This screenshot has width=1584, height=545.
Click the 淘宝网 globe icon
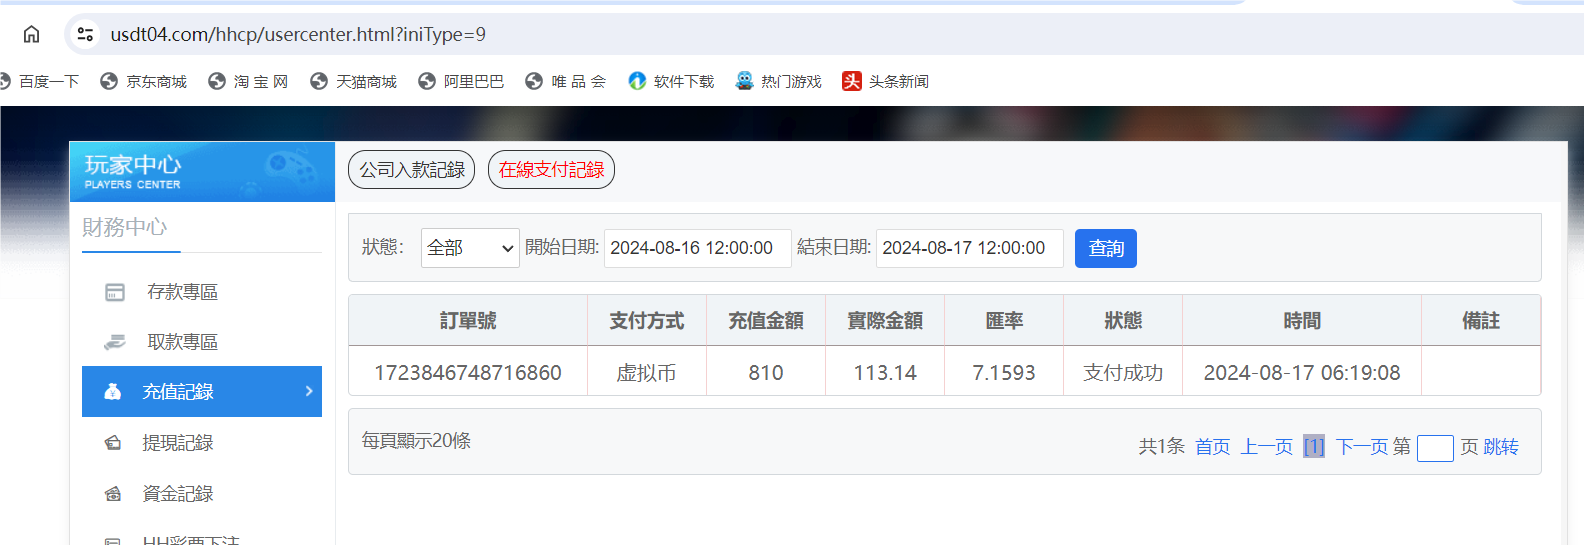point(216,81)
